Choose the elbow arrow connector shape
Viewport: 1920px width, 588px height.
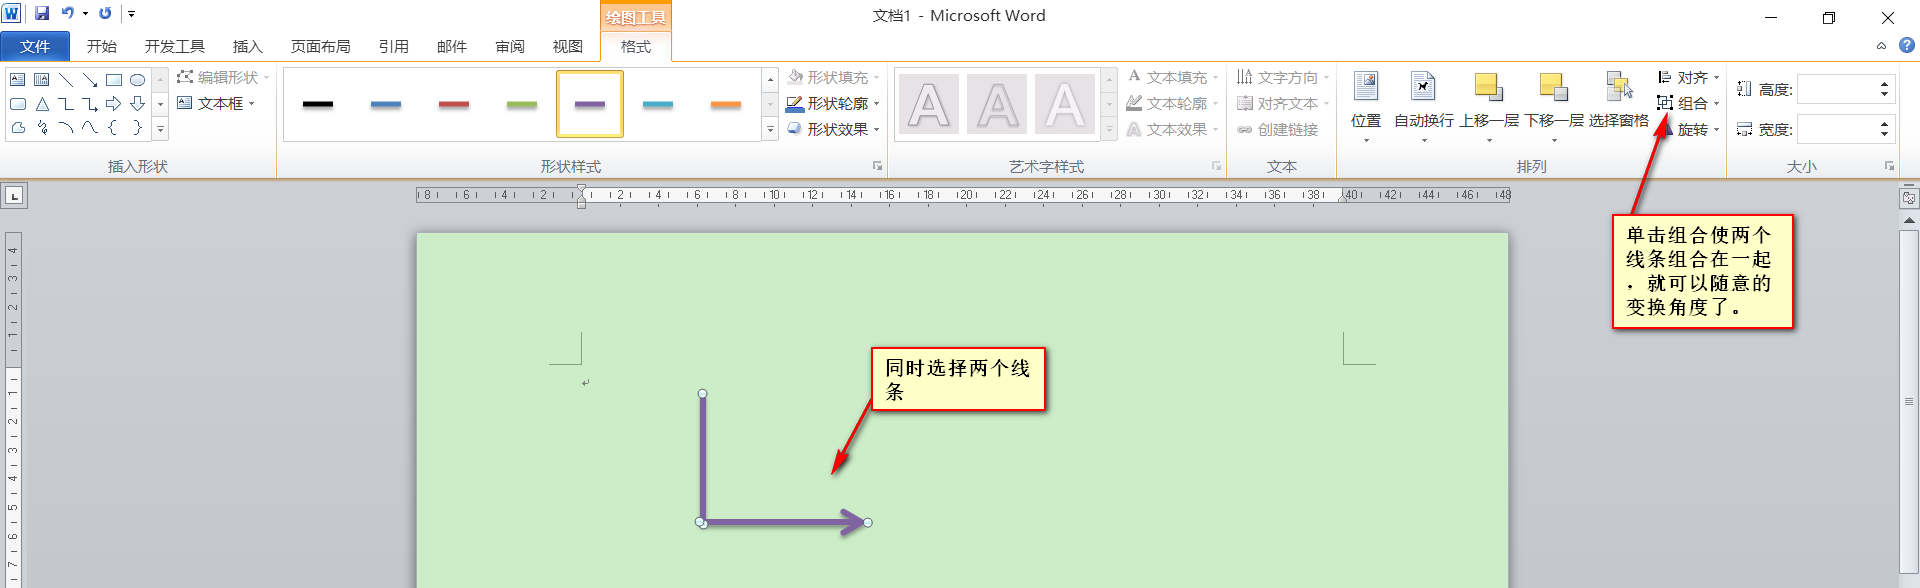[90, 103]
